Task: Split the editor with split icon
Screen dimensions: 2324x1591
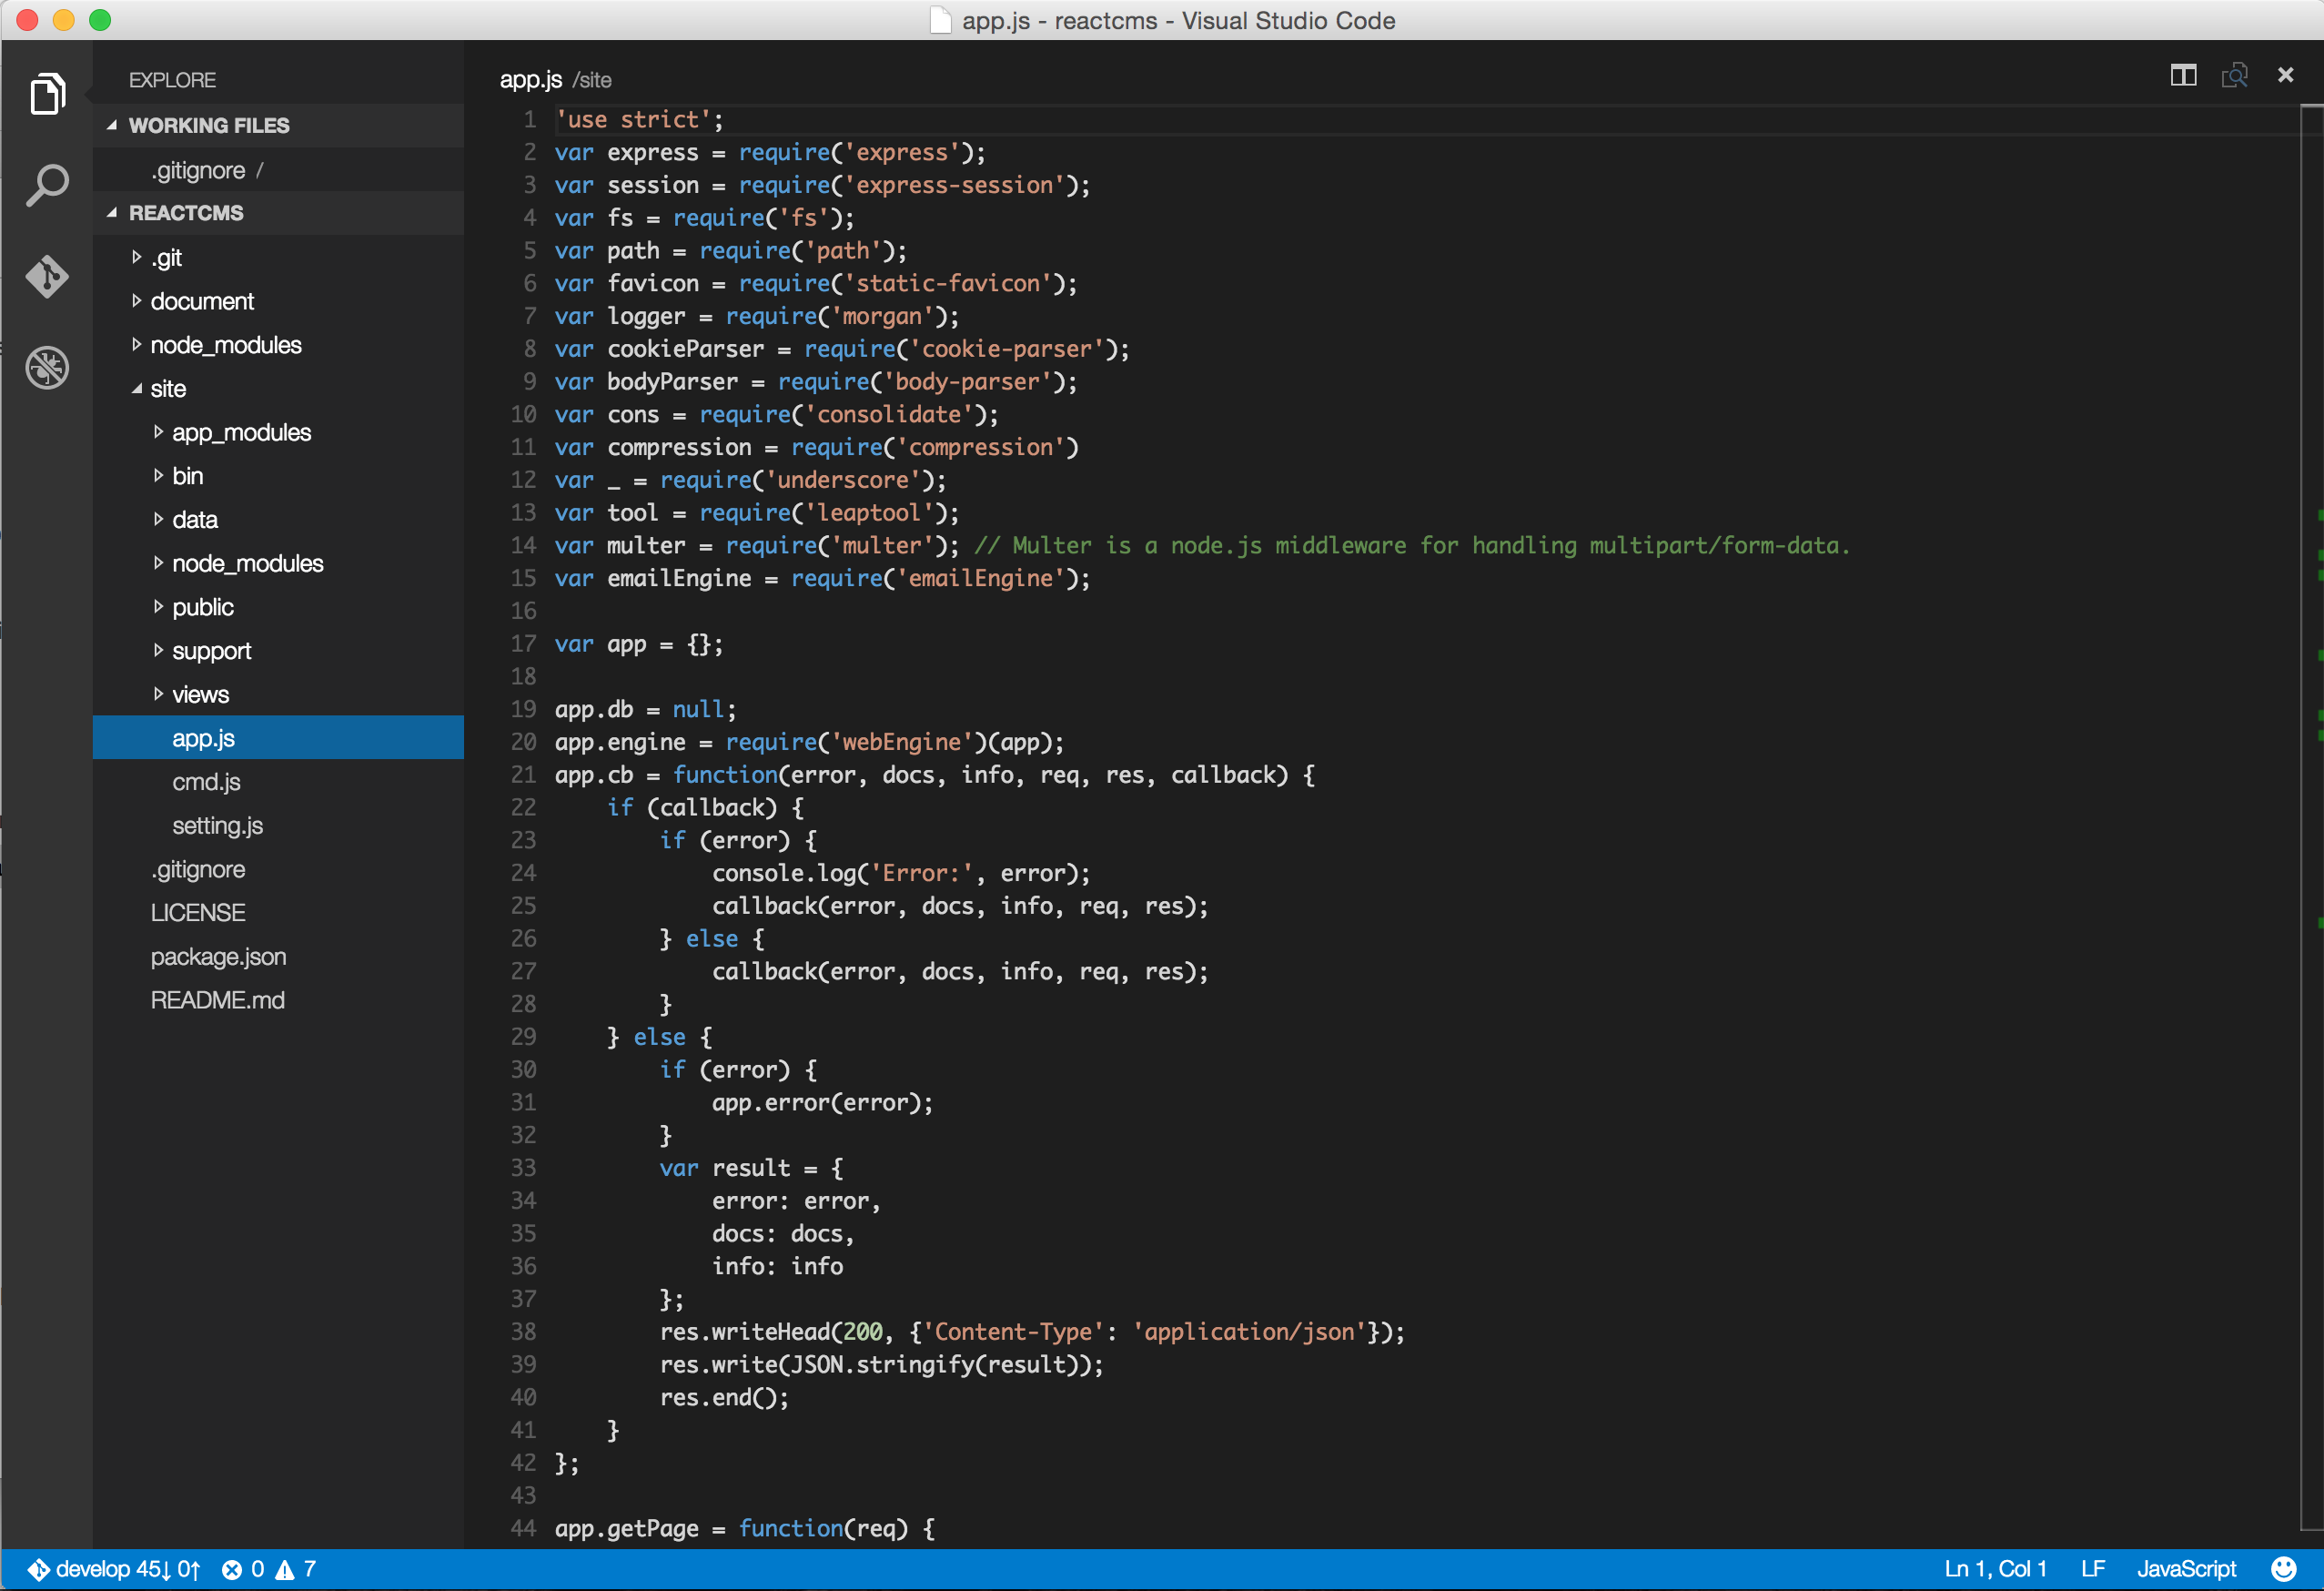Action: click(2183, 76)
